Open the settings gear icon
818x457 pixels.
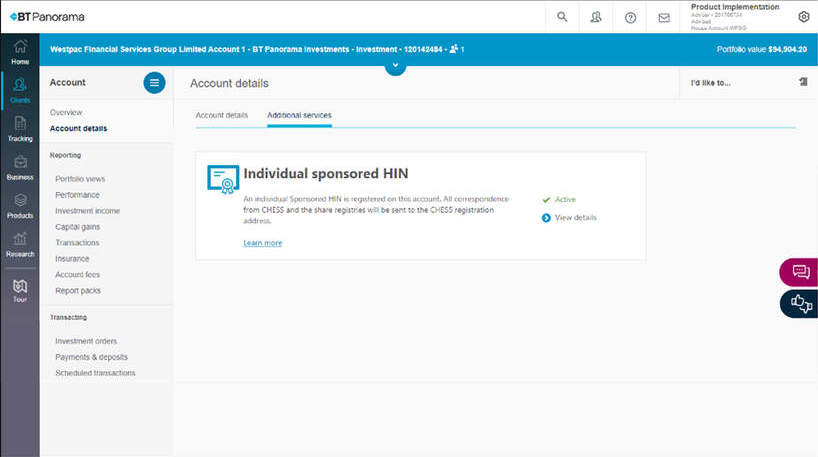pyautogui.click(x=803, y=17)
